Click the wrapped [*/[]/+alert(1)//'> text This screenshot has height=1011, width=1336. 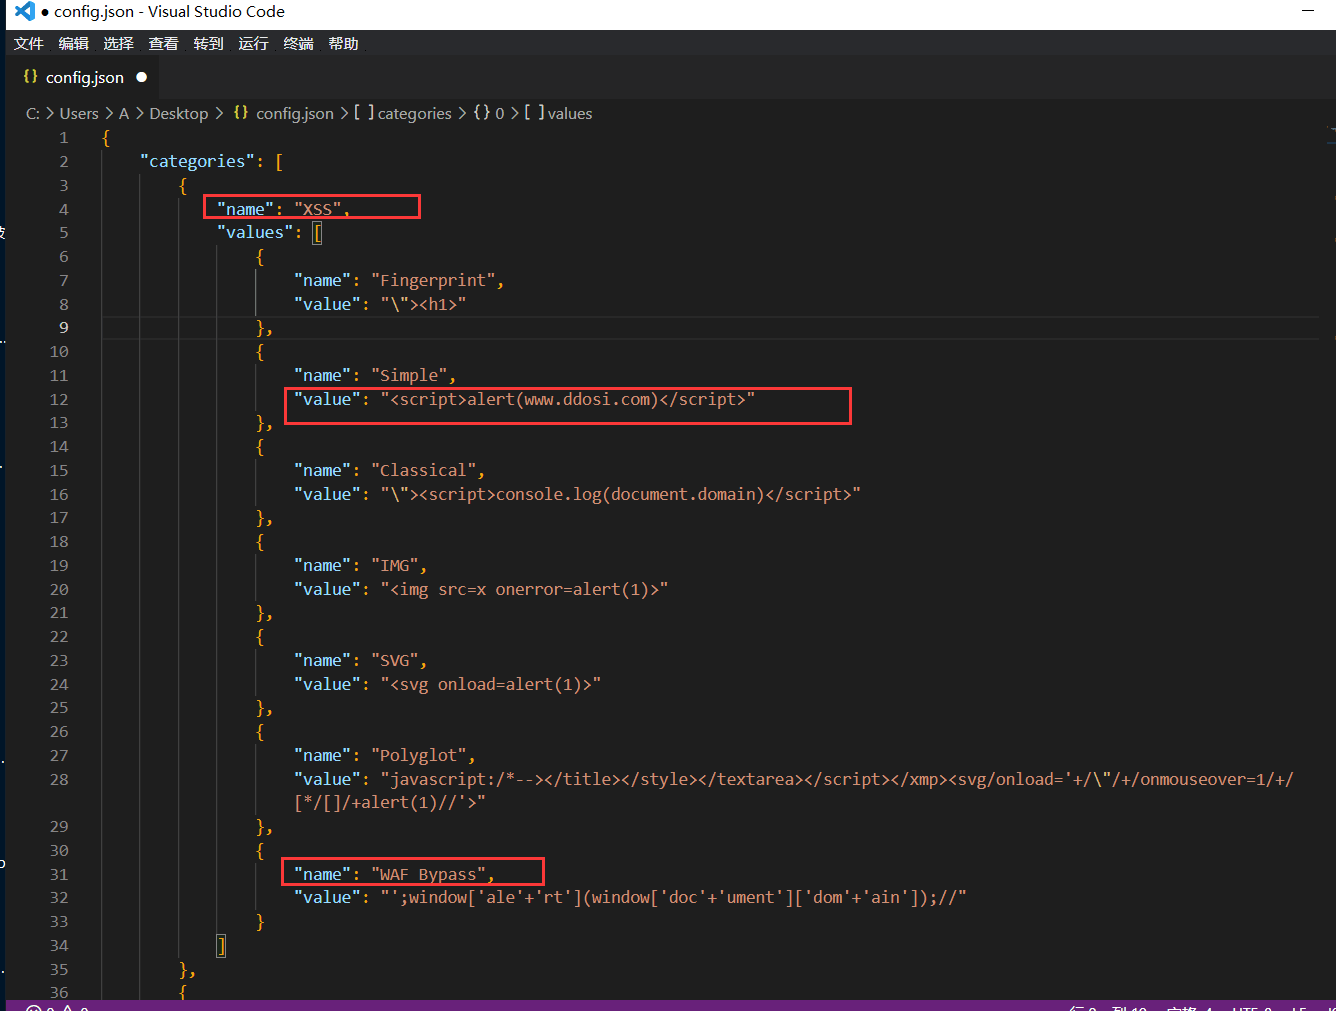click(x=390, y=802)
